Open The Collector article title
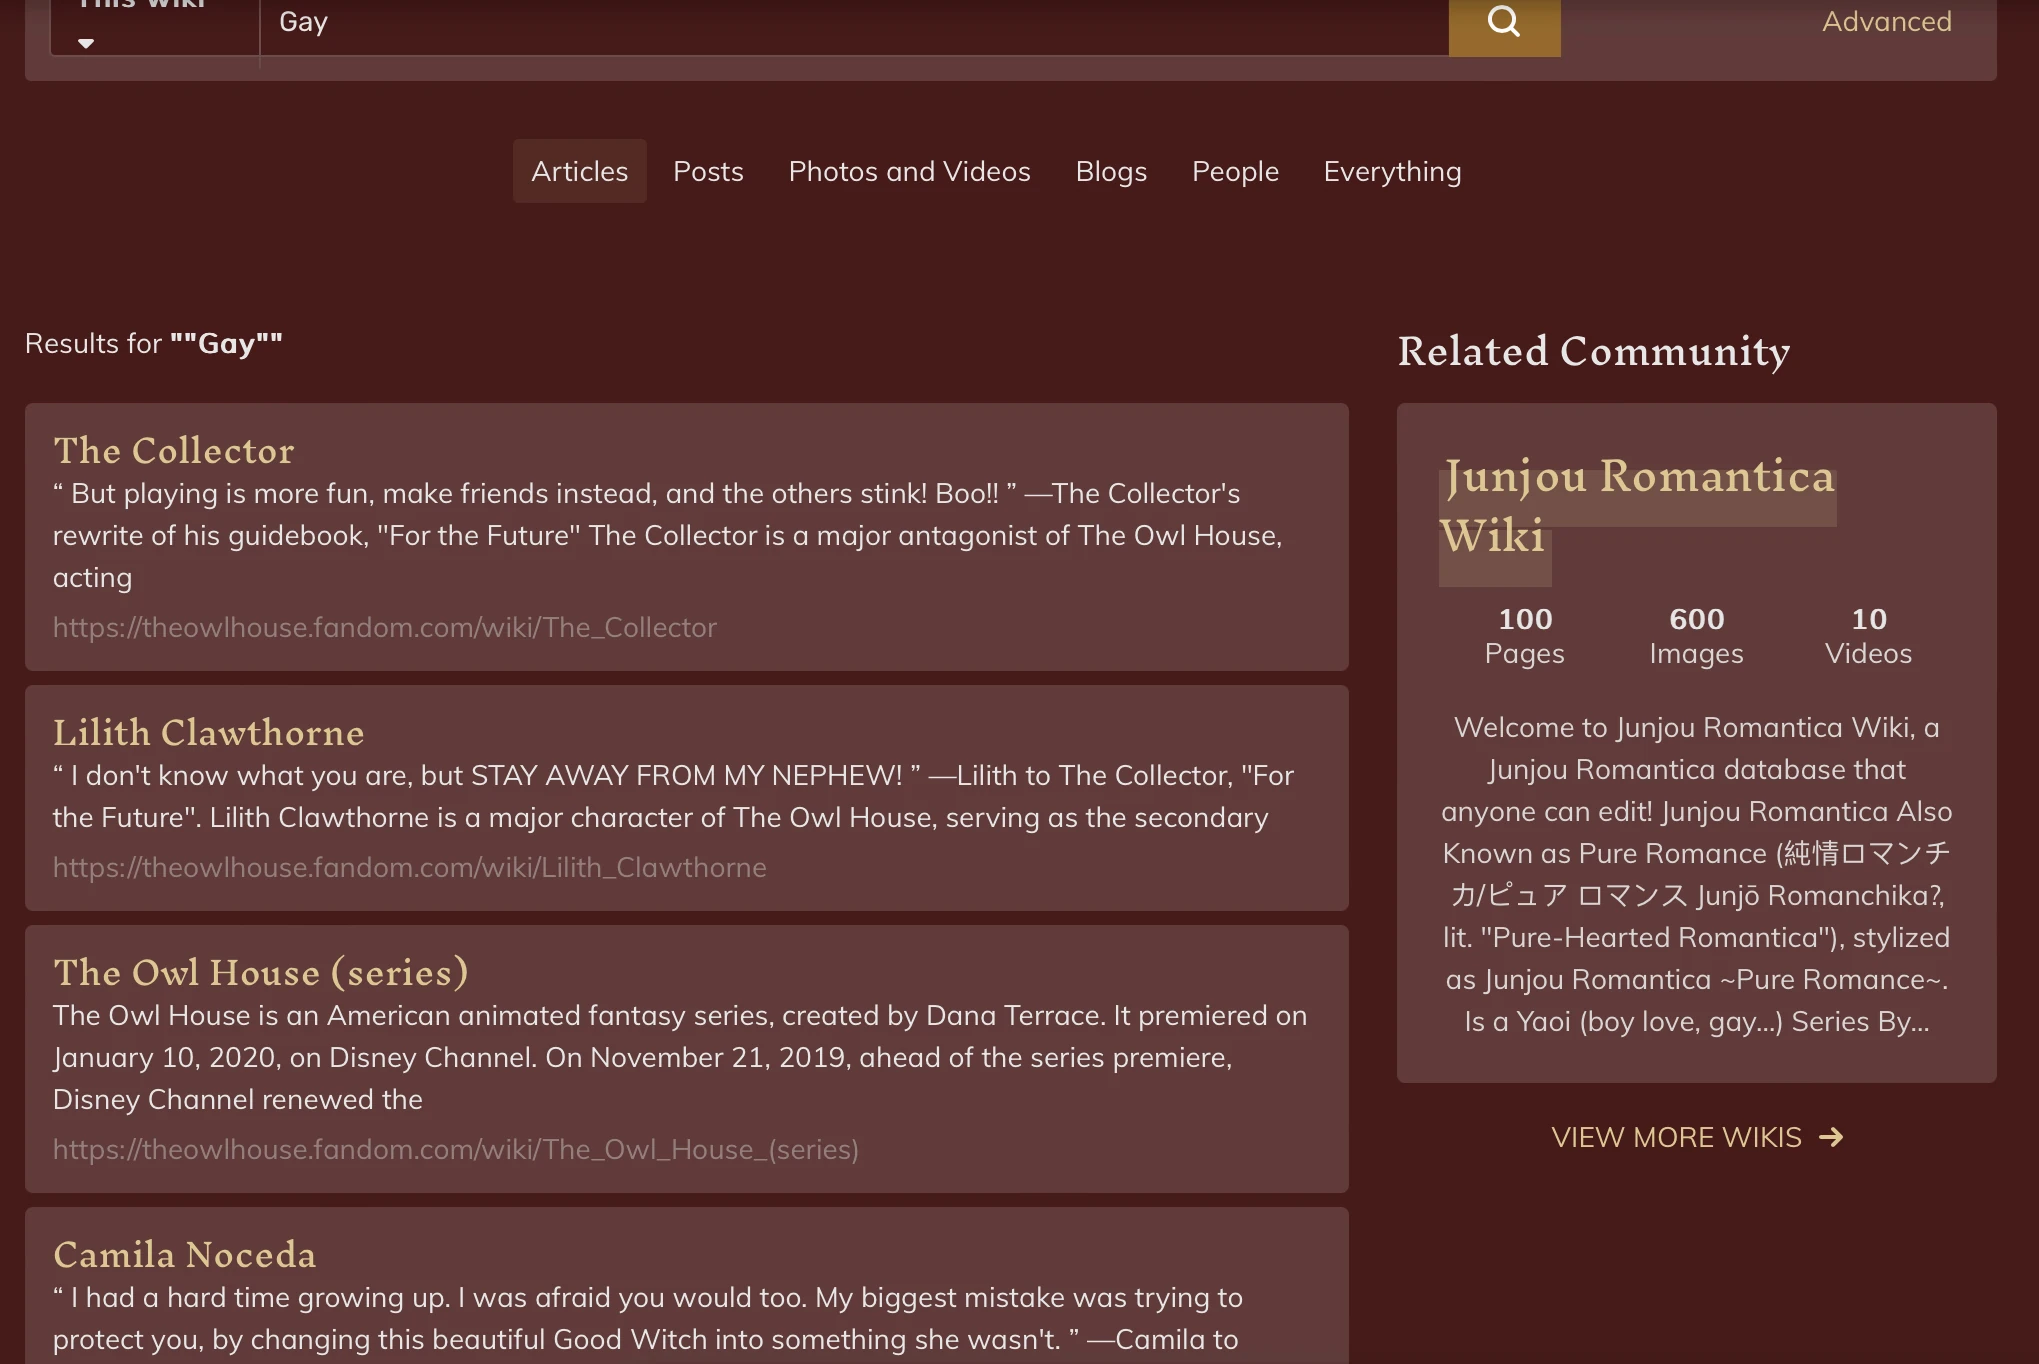The image size is (2039, 1364). coord(174,450)
